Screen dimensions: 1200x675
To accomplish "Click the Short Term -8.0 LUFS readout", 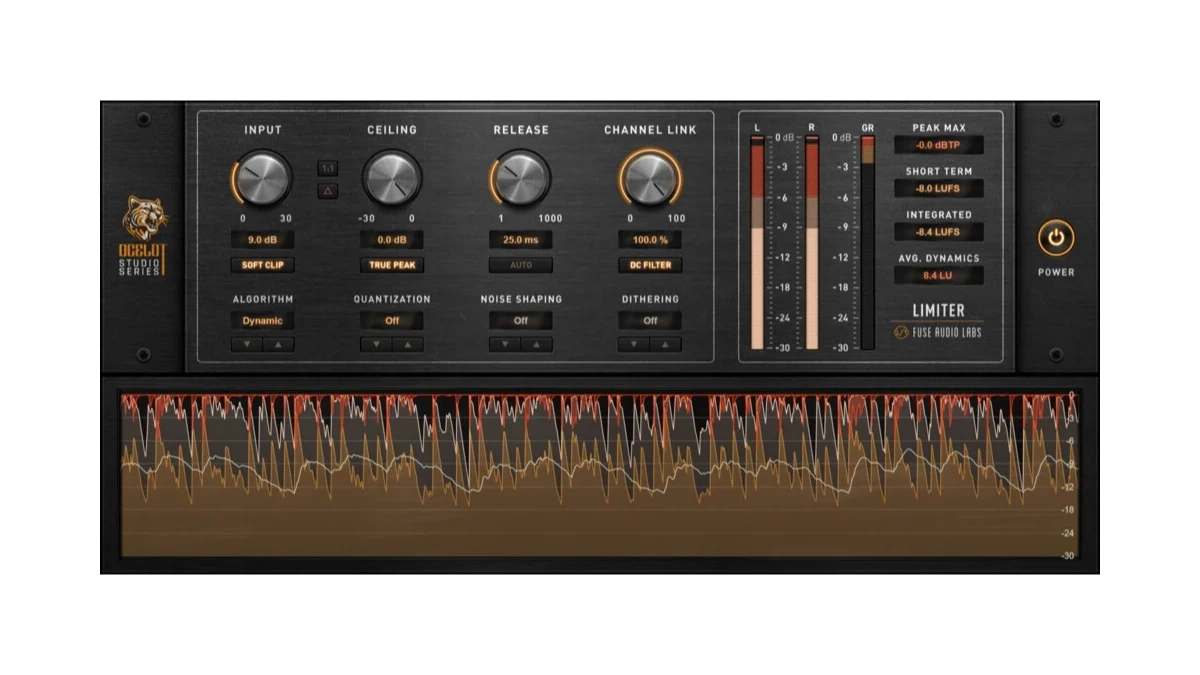I will 939,188.
